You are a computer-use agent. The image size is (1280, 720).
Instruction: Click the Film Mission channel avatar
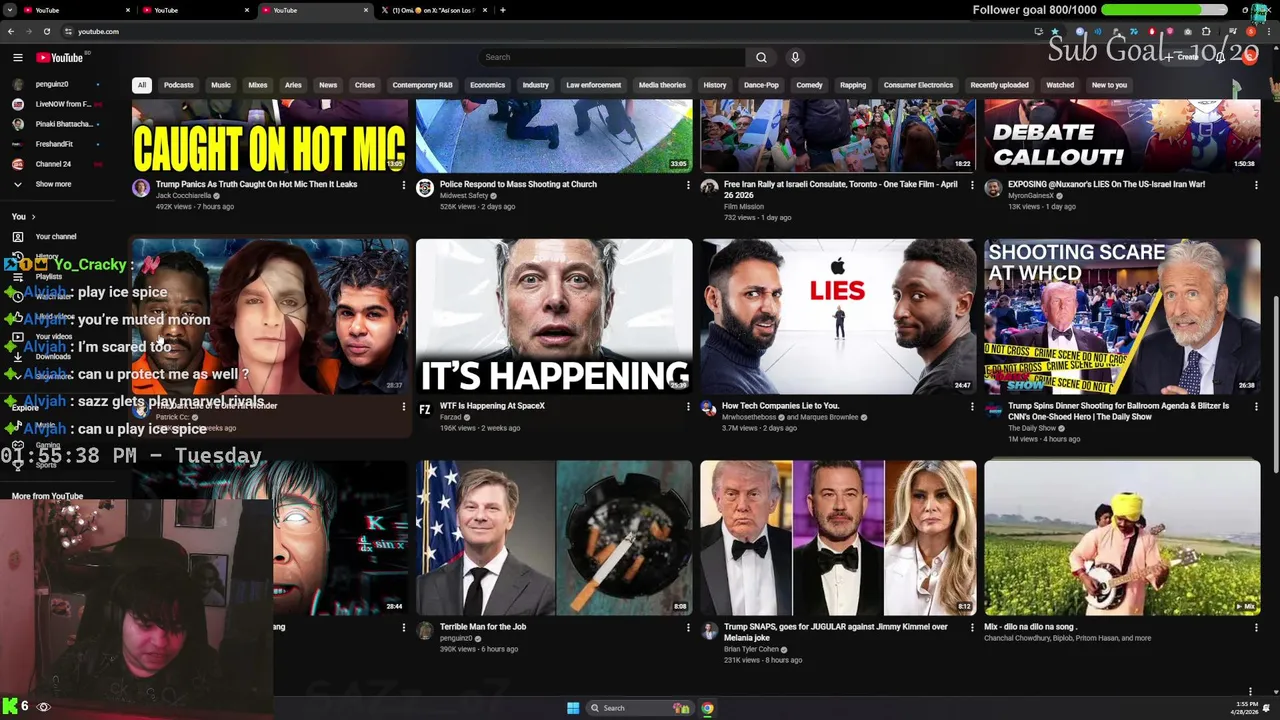pyautogui.click(x=709, y=188)
